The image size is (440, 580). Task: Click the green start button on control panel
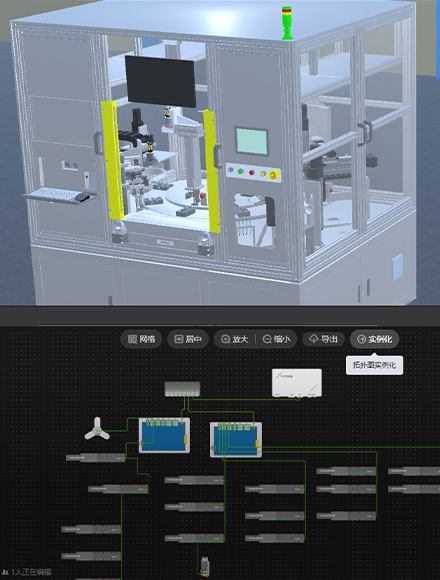click(x=240, y=171)
